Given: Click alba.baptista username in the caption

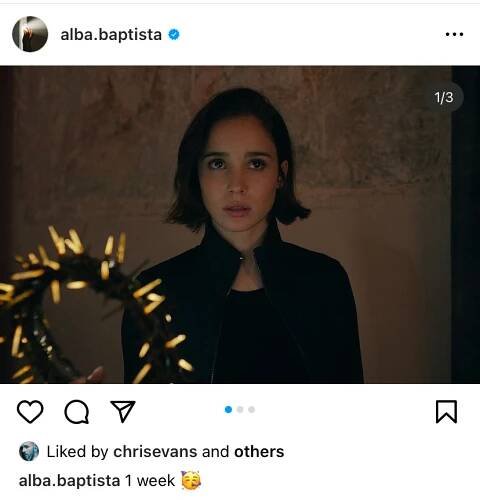Looking at the screenshot, I should 69,481.
